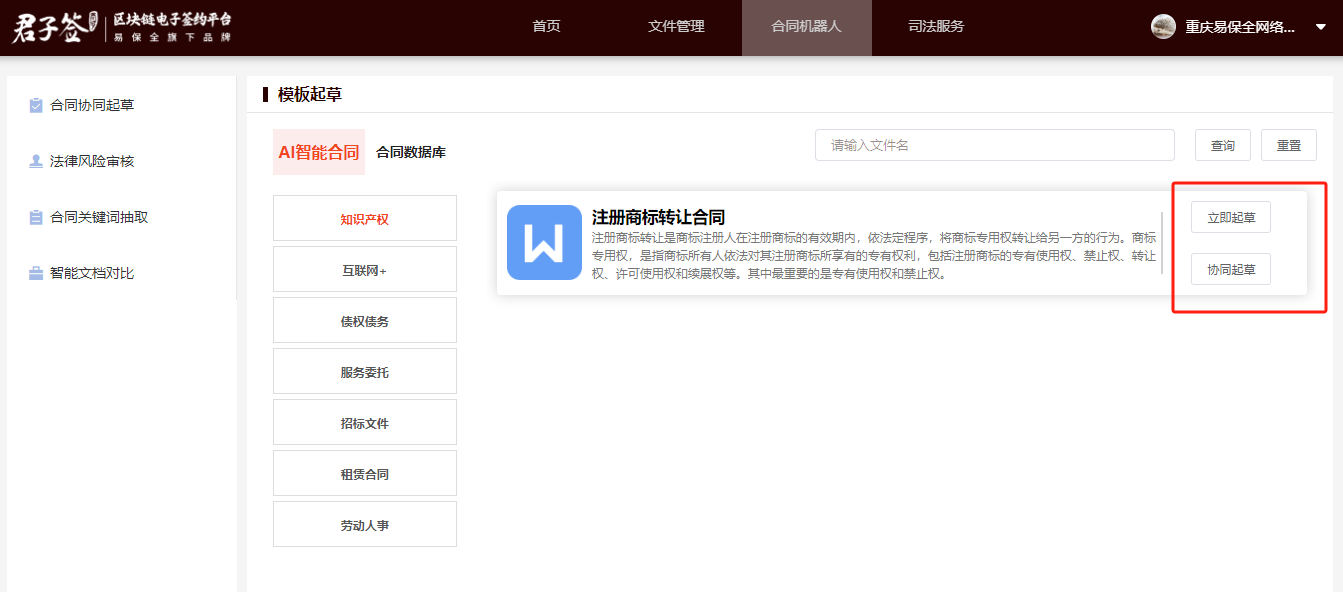Focus the 请输入文件名 search field
This screenshot has width=1343, height=592.
click(995, 145)
